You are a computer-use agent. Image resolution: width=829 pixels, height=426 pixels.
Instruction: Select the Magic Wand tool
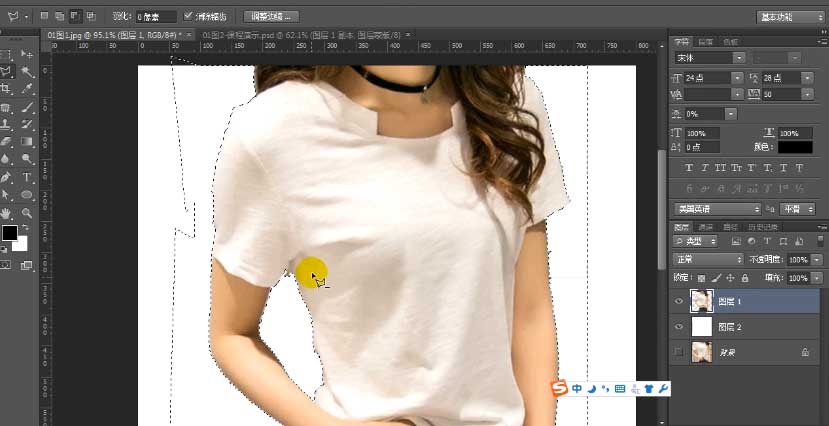(x=27, y=72)
